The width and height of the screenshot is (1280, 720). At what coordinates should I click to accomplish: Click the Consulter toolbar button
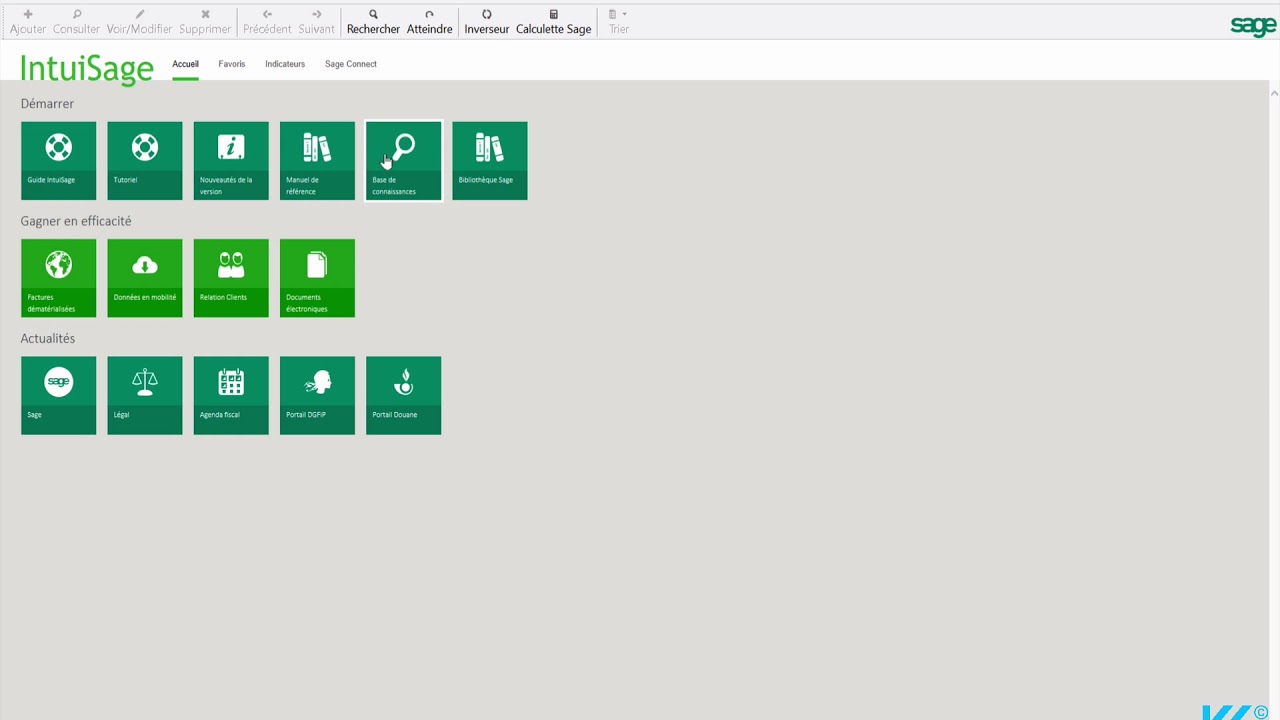(77, 22)
